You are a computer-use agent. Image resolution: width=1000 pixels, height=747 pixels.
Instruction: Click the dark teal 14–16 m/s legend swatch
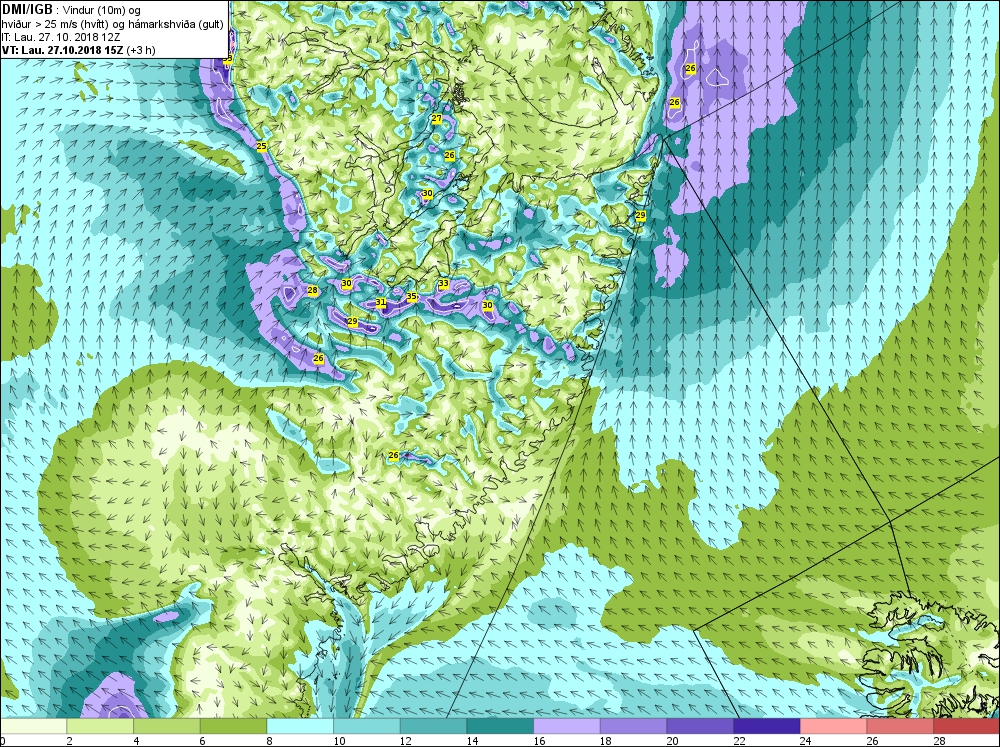click(x=500, y=726)
